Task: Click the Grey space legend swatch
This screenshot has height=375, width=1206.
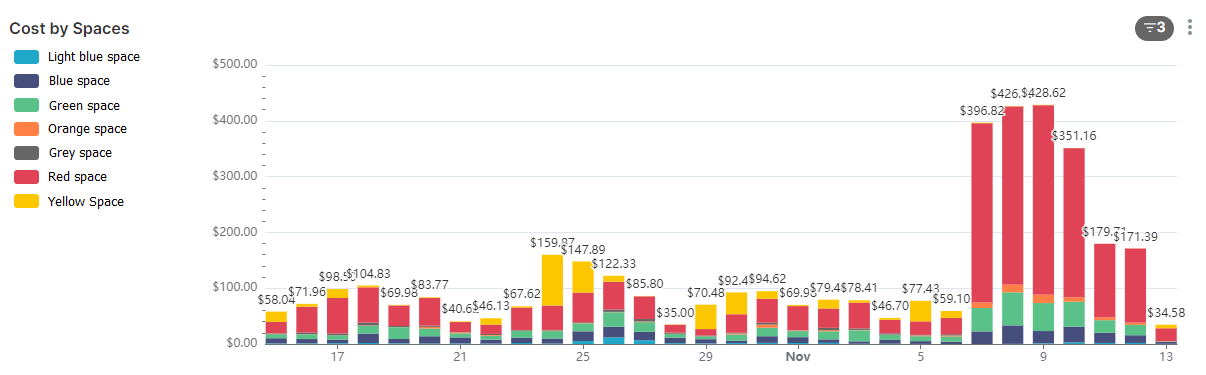Action: [x=27, y=153]
